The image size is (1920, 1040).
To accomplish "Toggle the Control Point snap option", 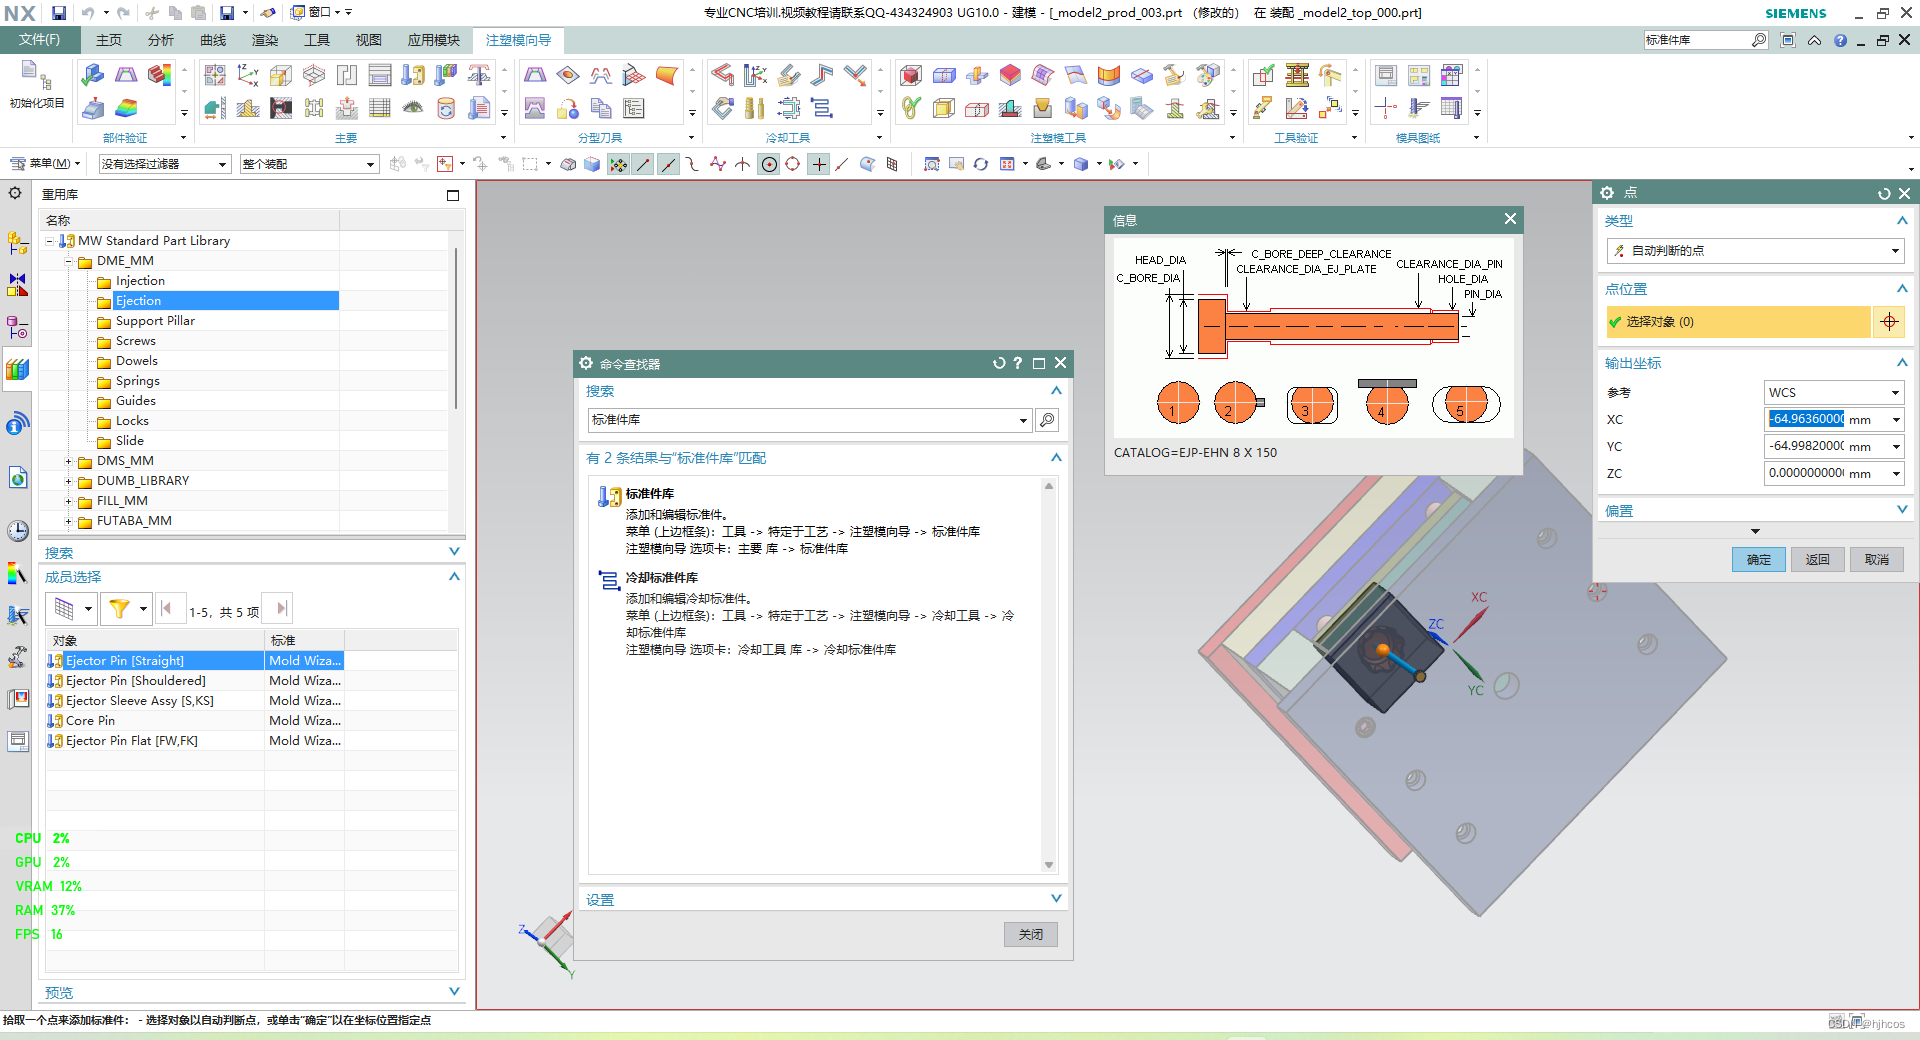I will (x=692, y=164).
